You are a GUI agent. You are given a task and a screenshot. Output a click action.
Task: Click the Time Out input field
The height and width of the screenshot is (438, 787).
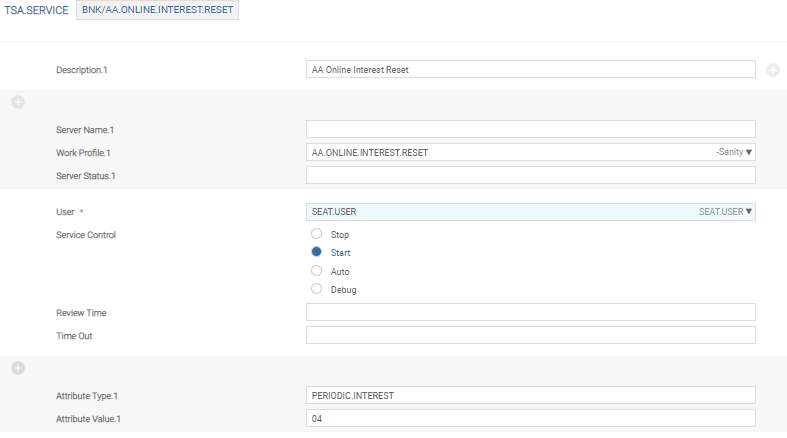point(530,335)
